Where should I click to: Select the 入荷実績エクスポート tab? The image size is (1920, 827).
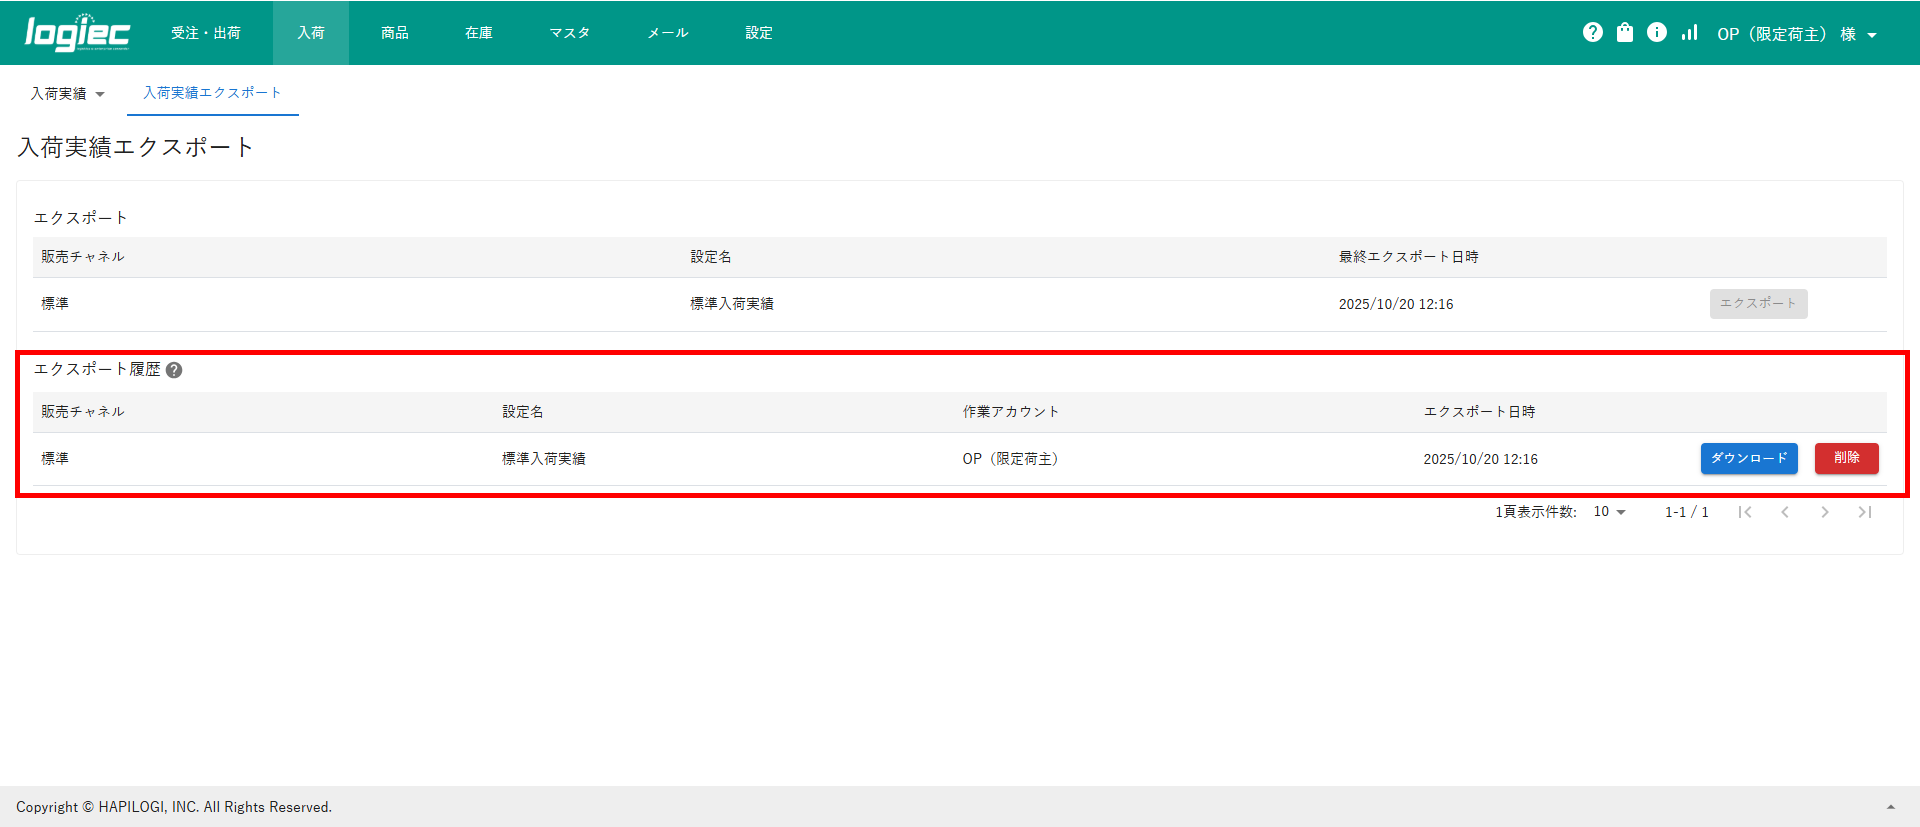pyautogui.click(x=212, y=93)
